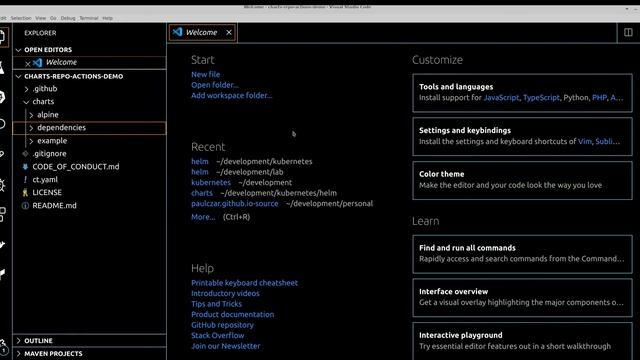Image resolution: width=640 pixels, height=360 pixels.
Task: Open recent kubernetes folder
Action: coord(211,182)
